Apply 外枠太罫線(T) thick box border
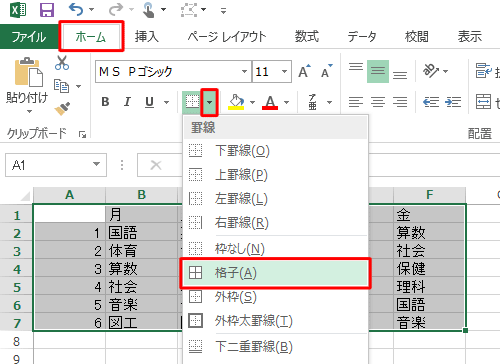Viewport: 500px width, 364px height. tap(276, 321)
